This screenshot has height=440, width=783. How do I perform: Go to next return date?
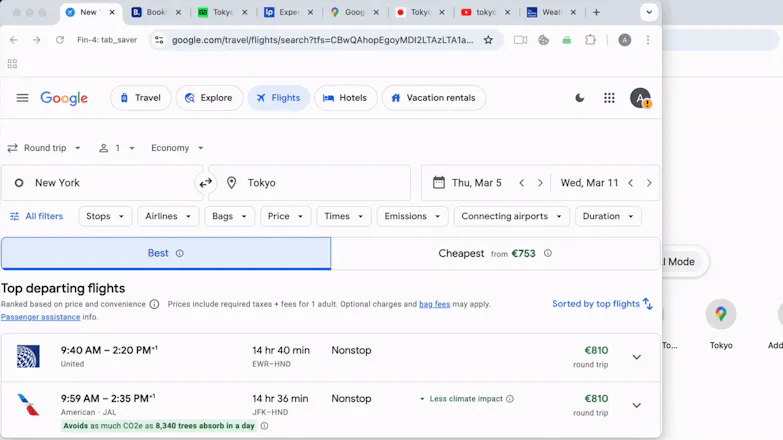pyautogui.click(x=649, y=183)
